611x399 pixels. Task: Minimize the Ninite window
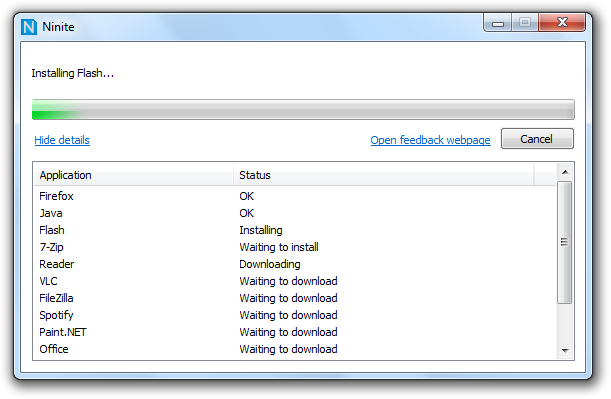(x=498, y=23)
